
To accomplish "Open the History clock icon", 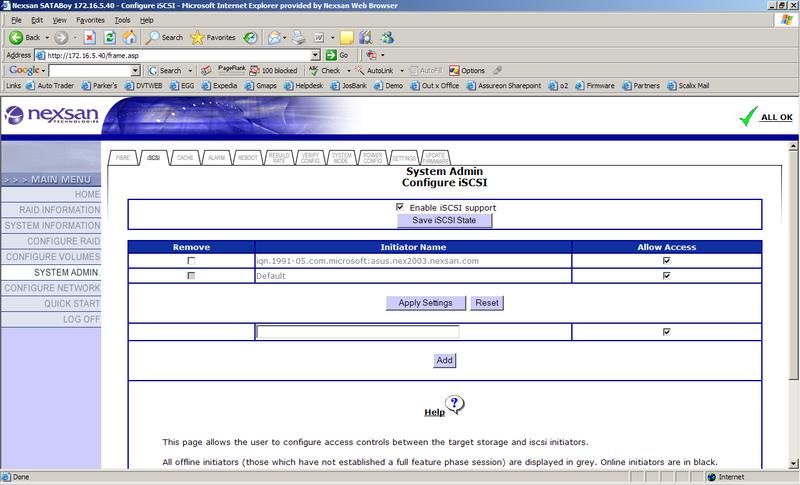I will pos(250,37).
